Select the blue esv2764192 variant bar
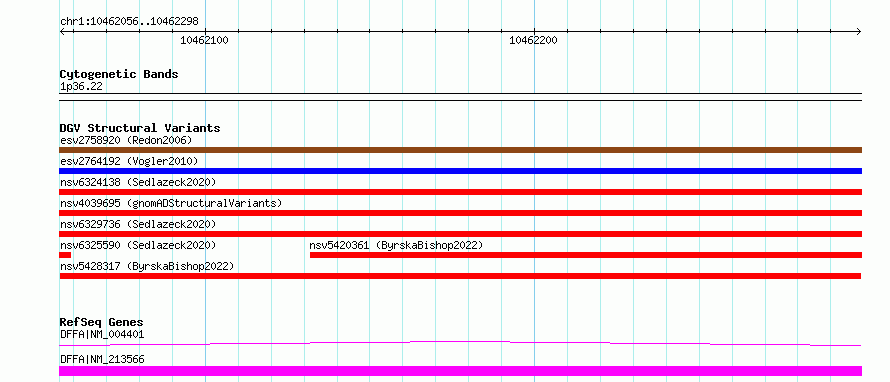Screen dimensions: 890x382 [460, 171]
